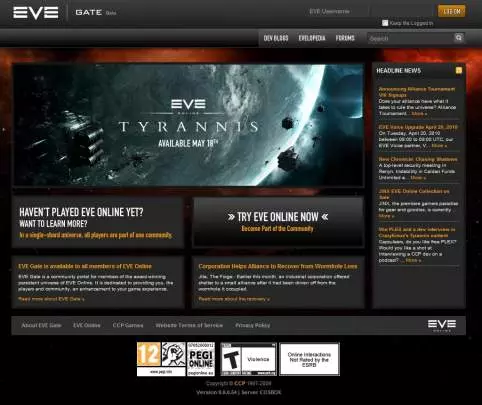The image size is (482, 405).
Task: Toggle the Keep Me Logged In checkbox
Action: click(385, 23)
